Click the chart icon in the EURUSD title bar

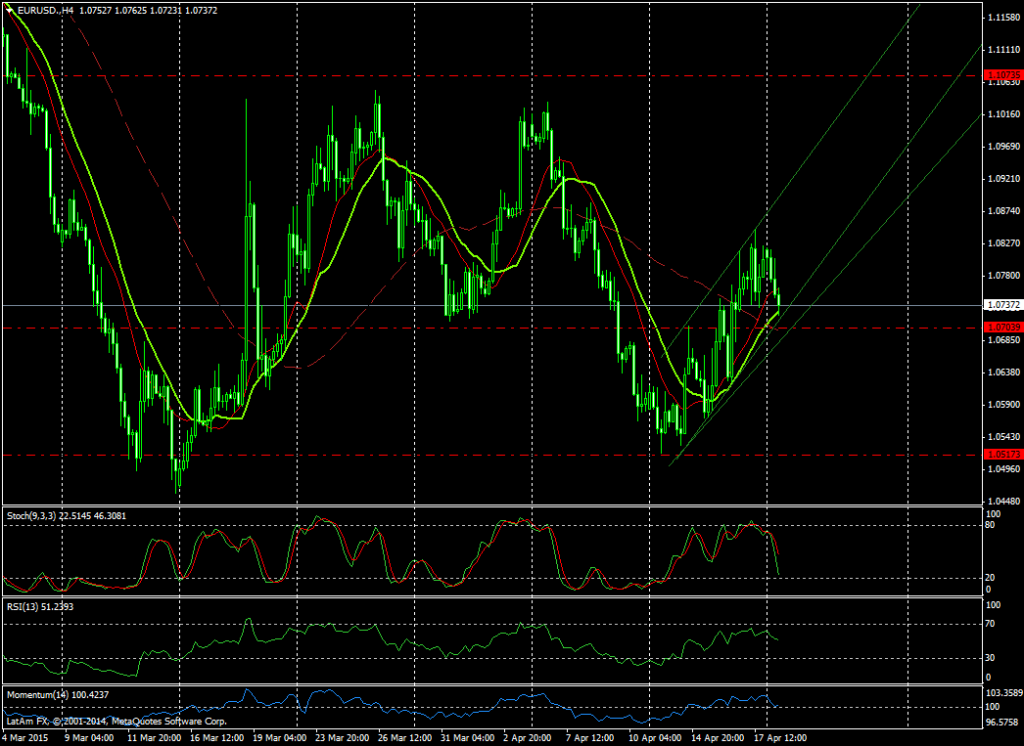pos(11,11)
